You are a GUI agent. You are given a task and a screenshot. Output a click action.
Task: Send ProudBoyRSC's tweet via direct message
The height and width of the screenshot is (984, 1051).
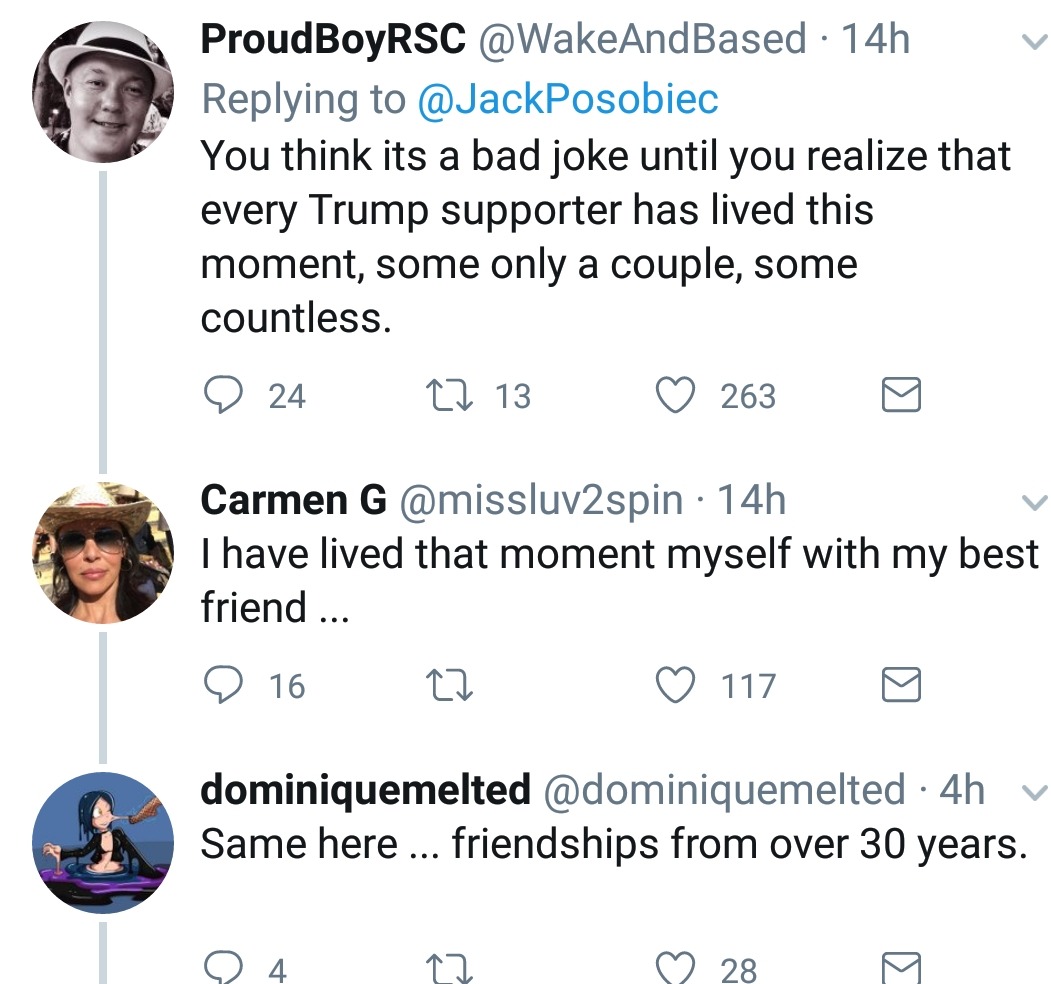pos(900,397)
